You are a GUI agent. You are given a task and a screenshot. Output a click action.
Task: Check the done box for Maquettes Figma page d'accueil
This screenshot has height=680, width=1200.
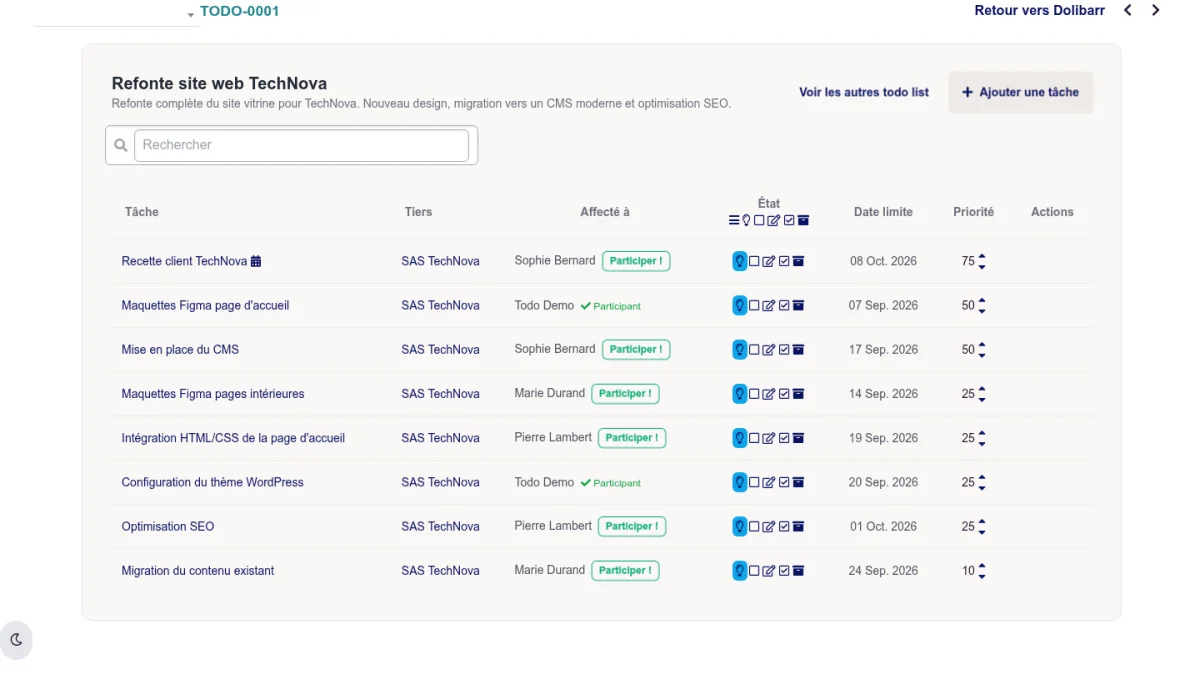(x=784, y=305)
